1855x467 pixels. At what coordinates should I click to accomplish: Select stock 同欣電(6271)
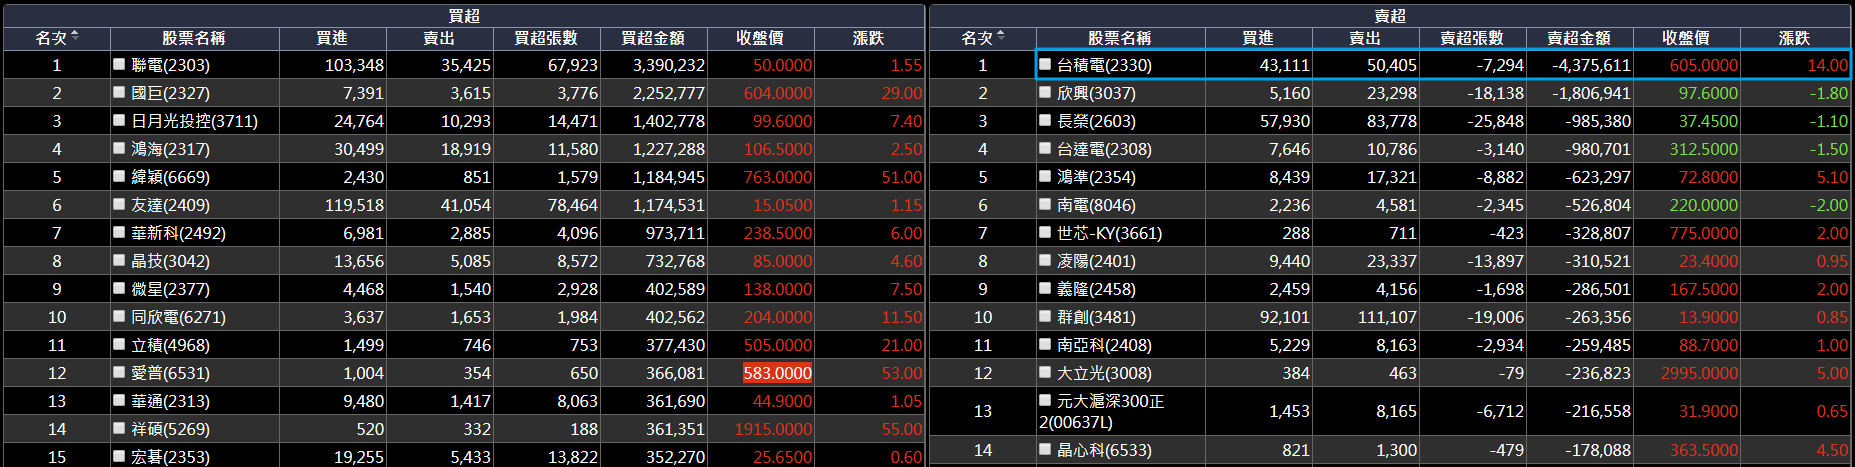(179, 317)
